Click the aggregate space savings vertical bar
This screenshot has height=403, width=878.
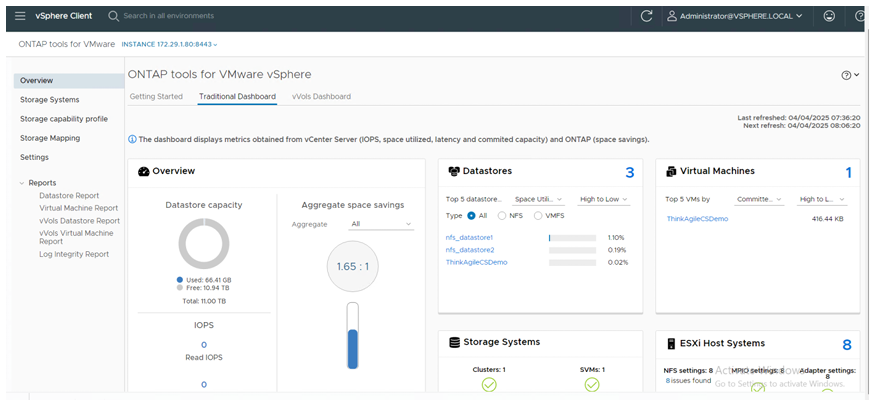click(x=352, y=336)
